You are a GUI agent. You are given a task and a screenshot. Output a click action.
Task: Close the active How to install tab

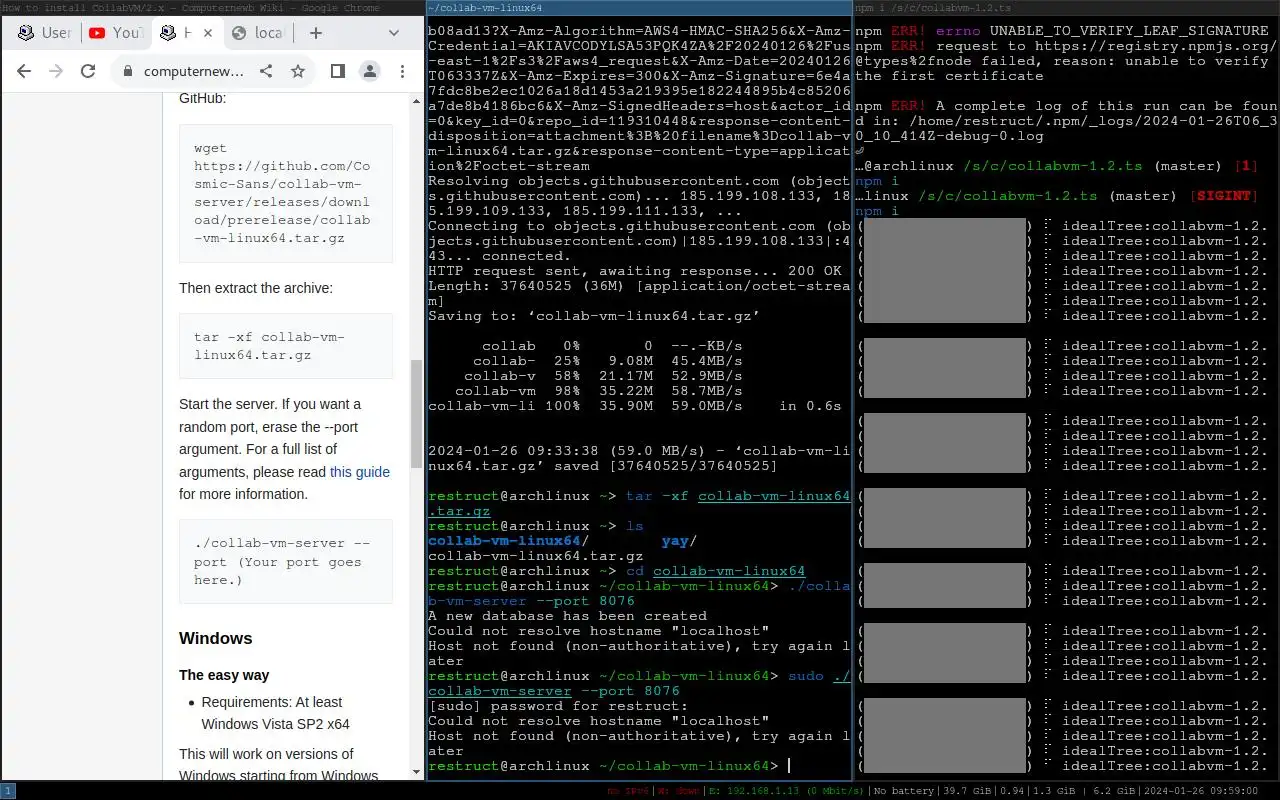tap(209, 33)
